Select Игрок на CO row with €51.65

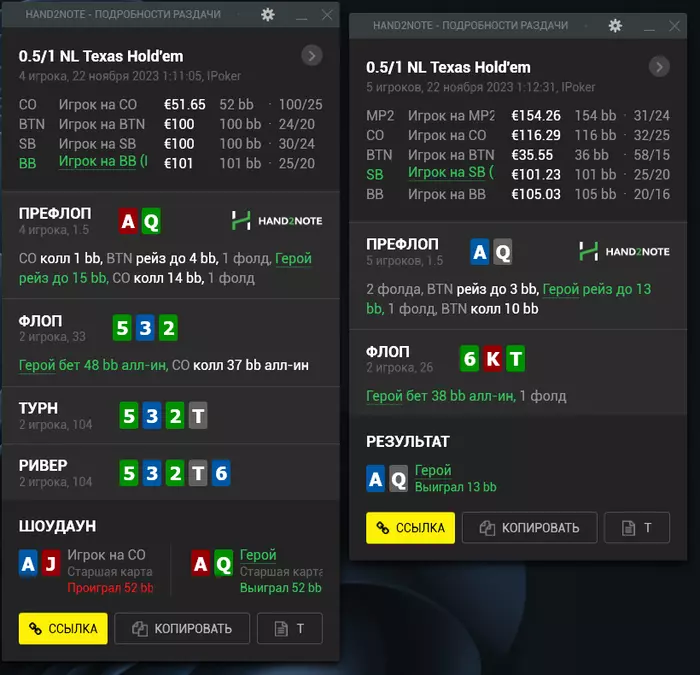(171, 104)
